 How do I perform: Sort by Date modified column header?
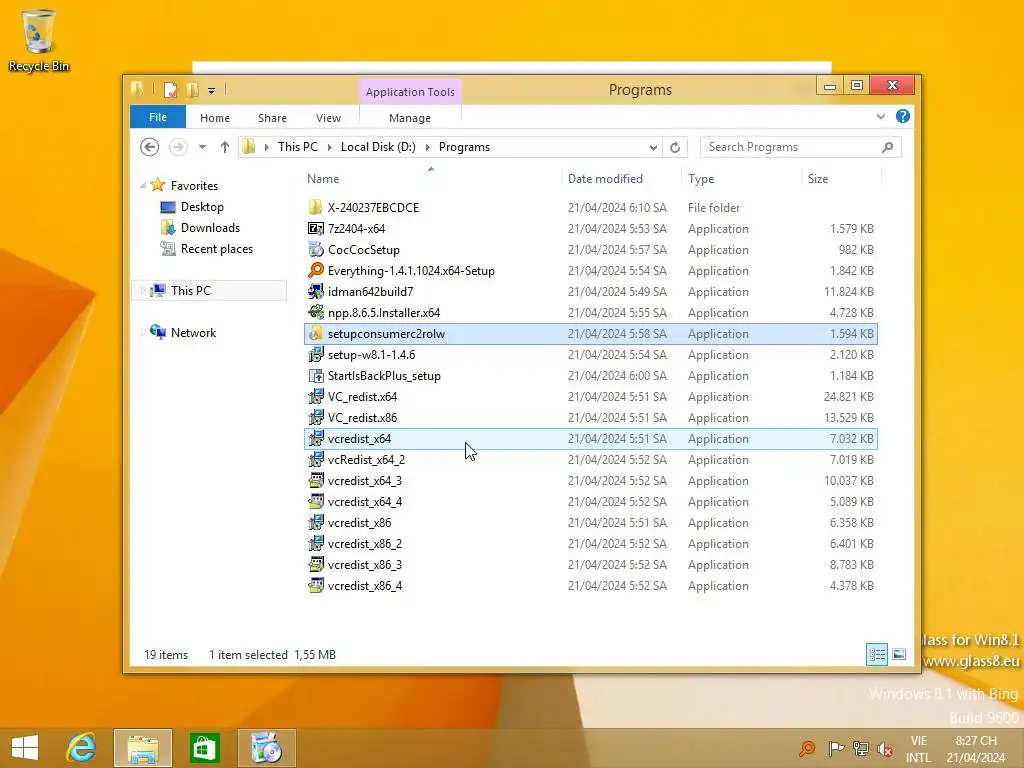tap(605, 179)
